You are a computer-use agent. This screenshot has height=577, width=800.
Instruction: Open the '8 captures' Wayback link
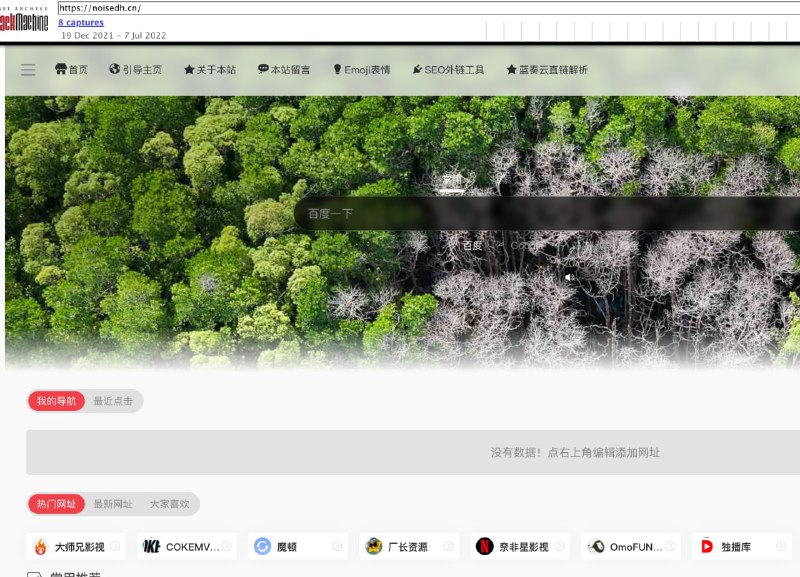point(81,22)
